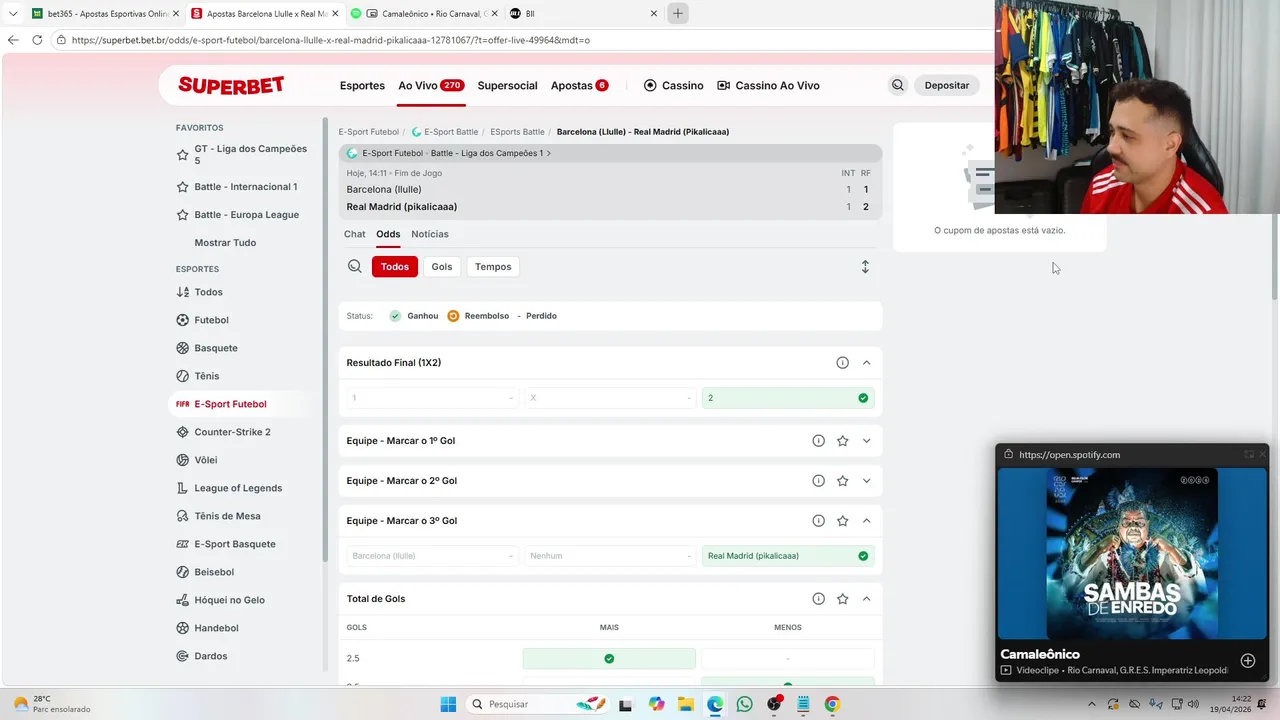This screenshot has width=1280, height=720.
Task: Open info icon for Resultado Final (1X2)
Action: click(842, 363)
